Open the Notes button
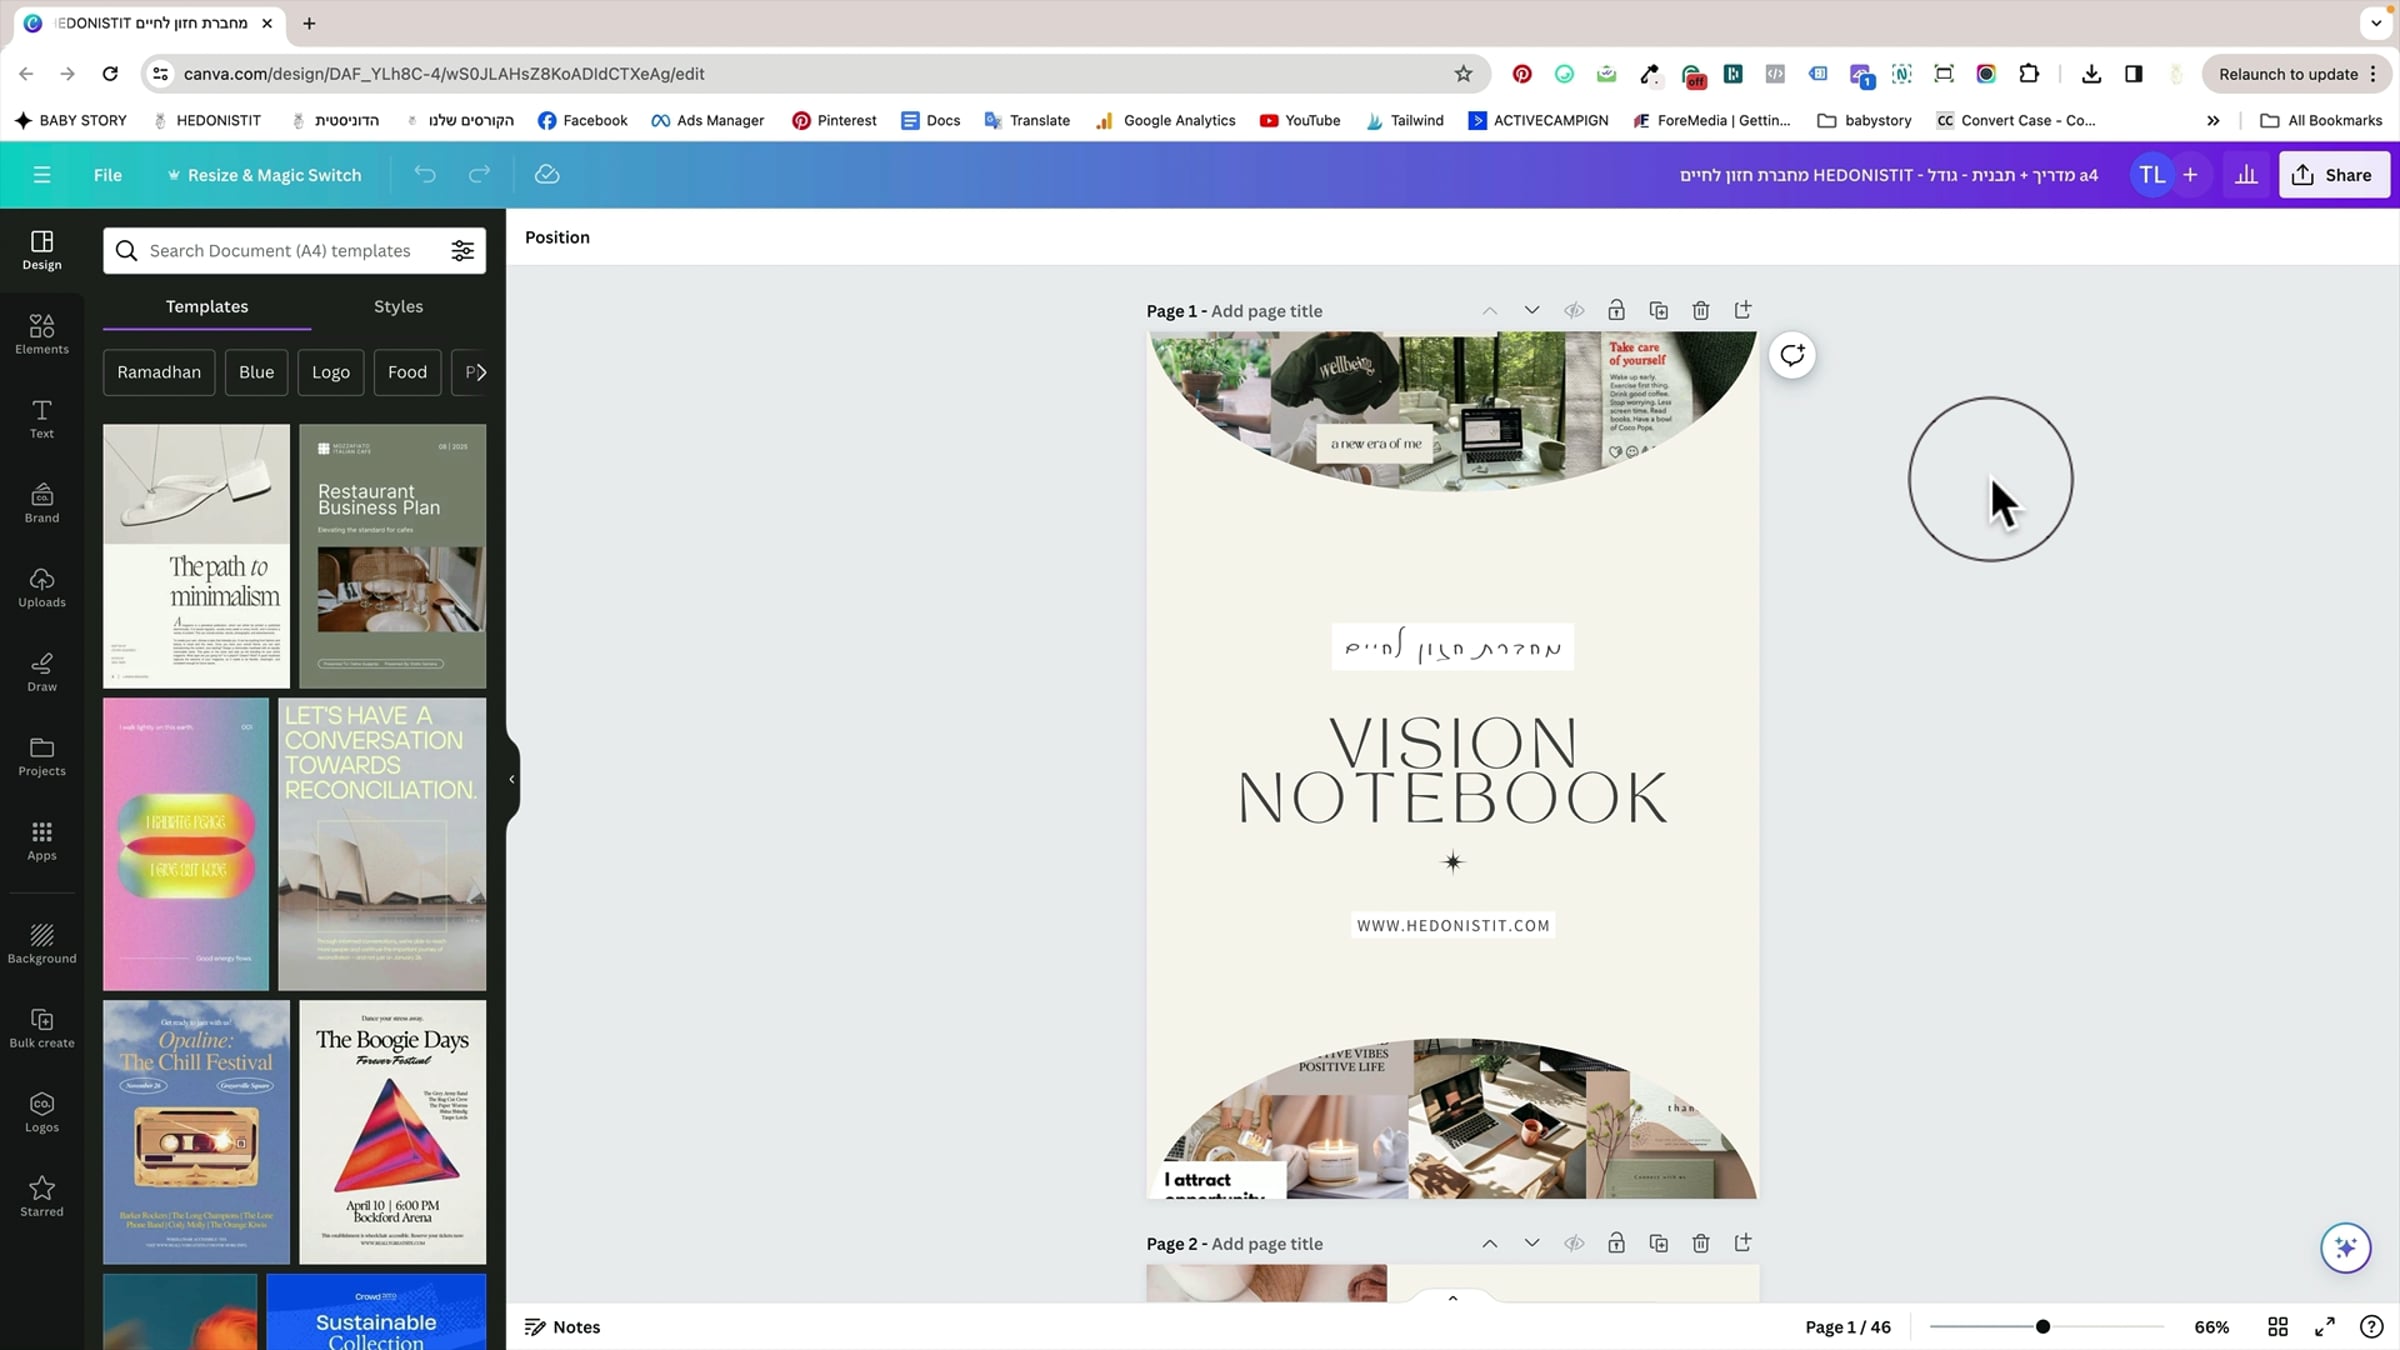This screenshot has height=1350, width=2400. (x=563, y=1327)
